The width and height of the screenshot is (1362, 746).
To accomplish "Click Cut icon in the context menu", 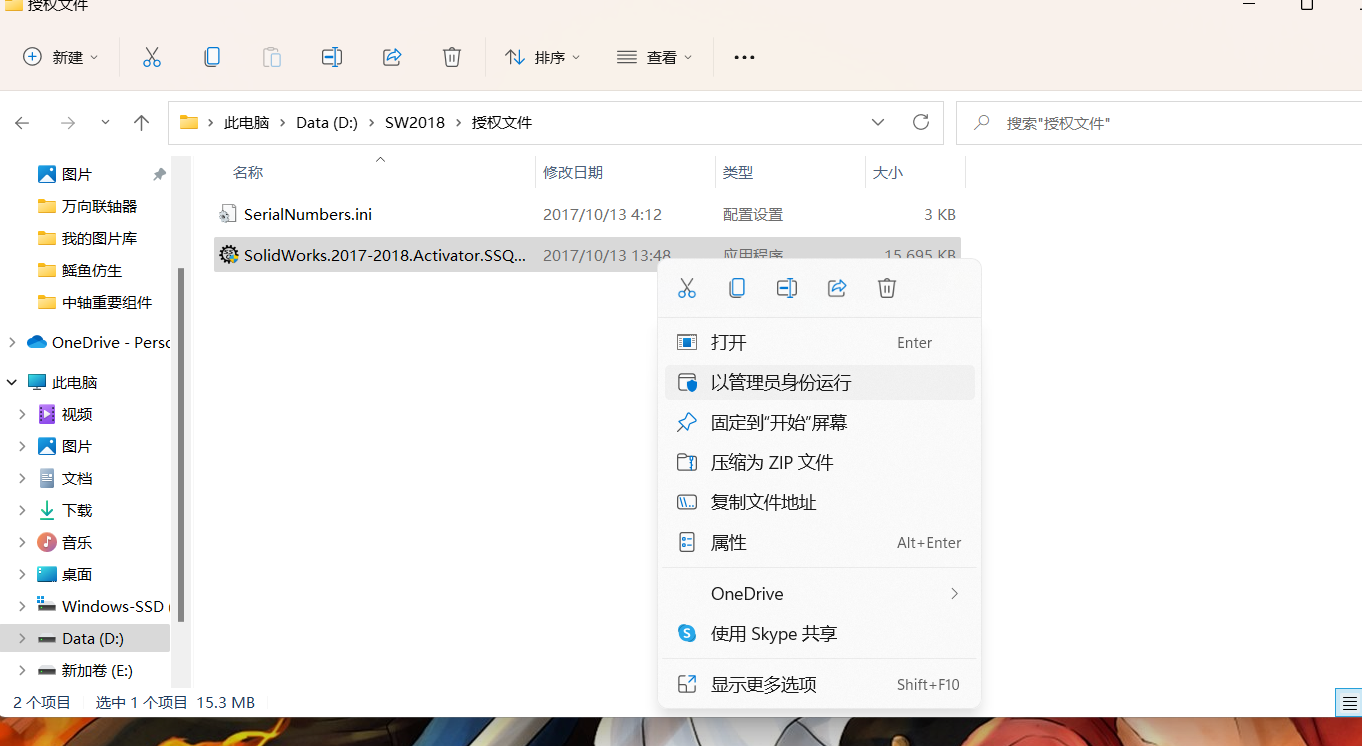I will coord(687,288).
